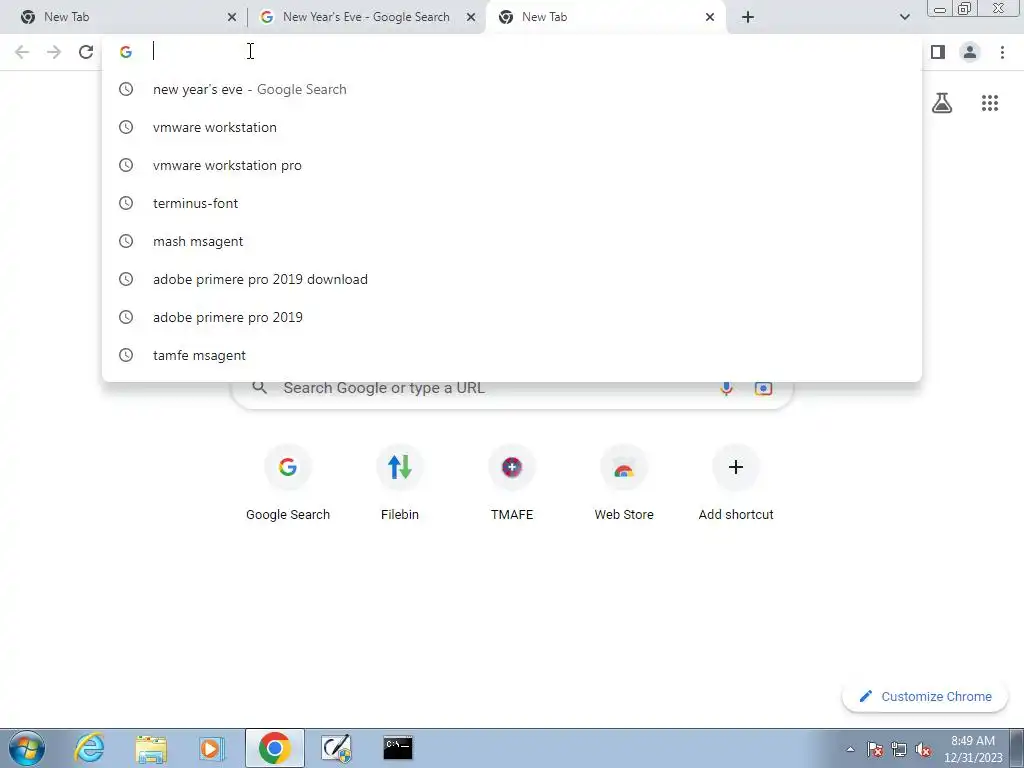Click the muted volume tray icon
Screen dimensions: 1024x768
pyautogui.click(x=923, y=749)
